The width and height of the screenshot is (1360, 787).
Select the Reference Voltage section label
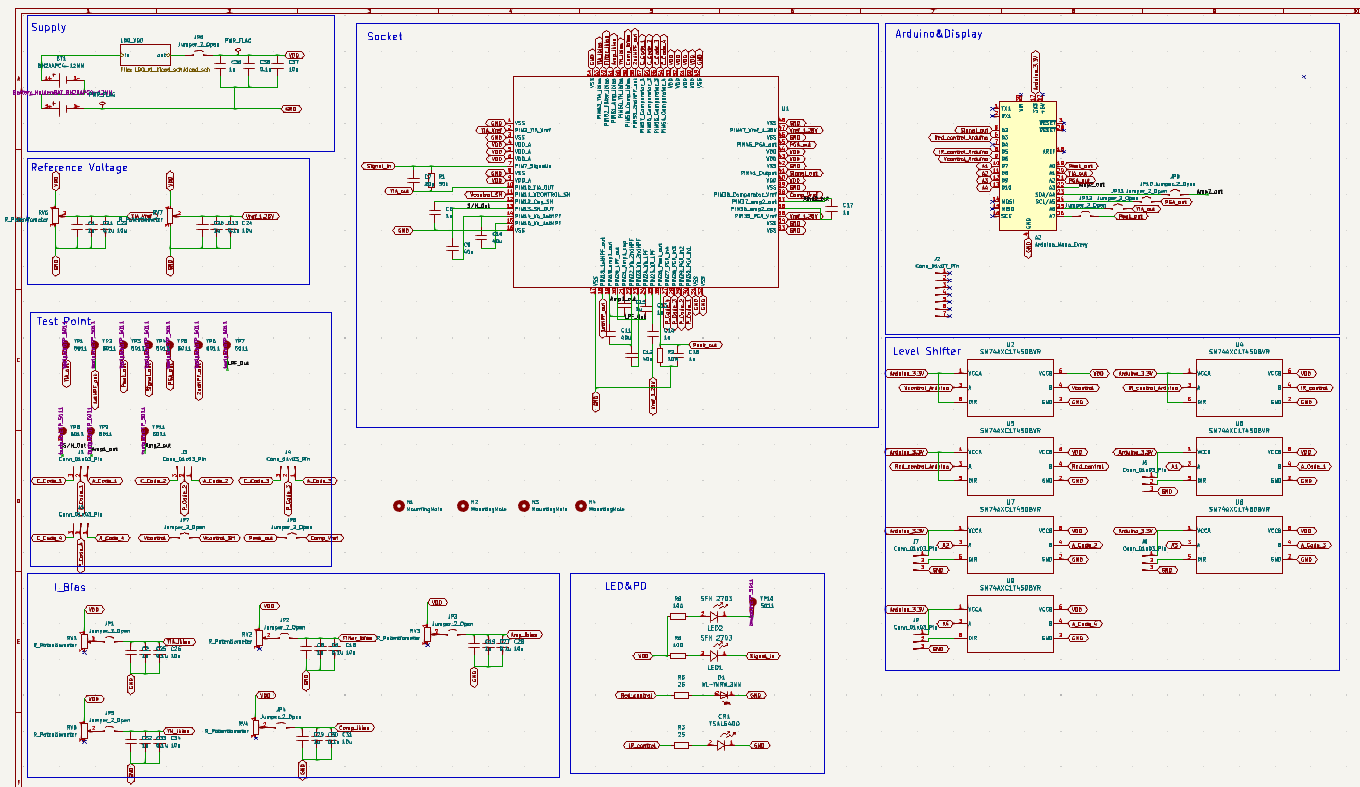click(79, 168)
